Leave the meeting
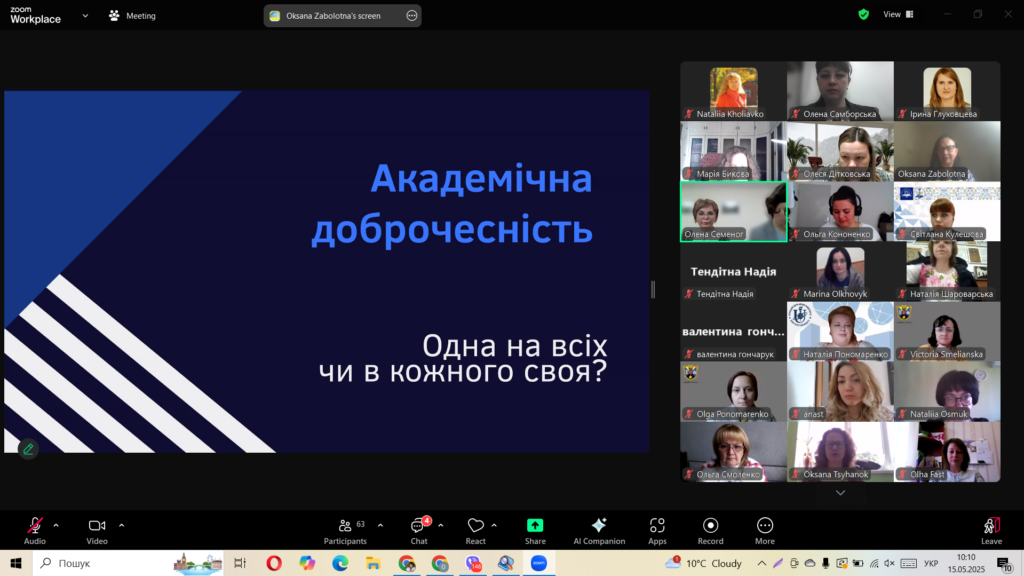The width and height of the screenshot is (1024, 576). [x=991, y=530]
